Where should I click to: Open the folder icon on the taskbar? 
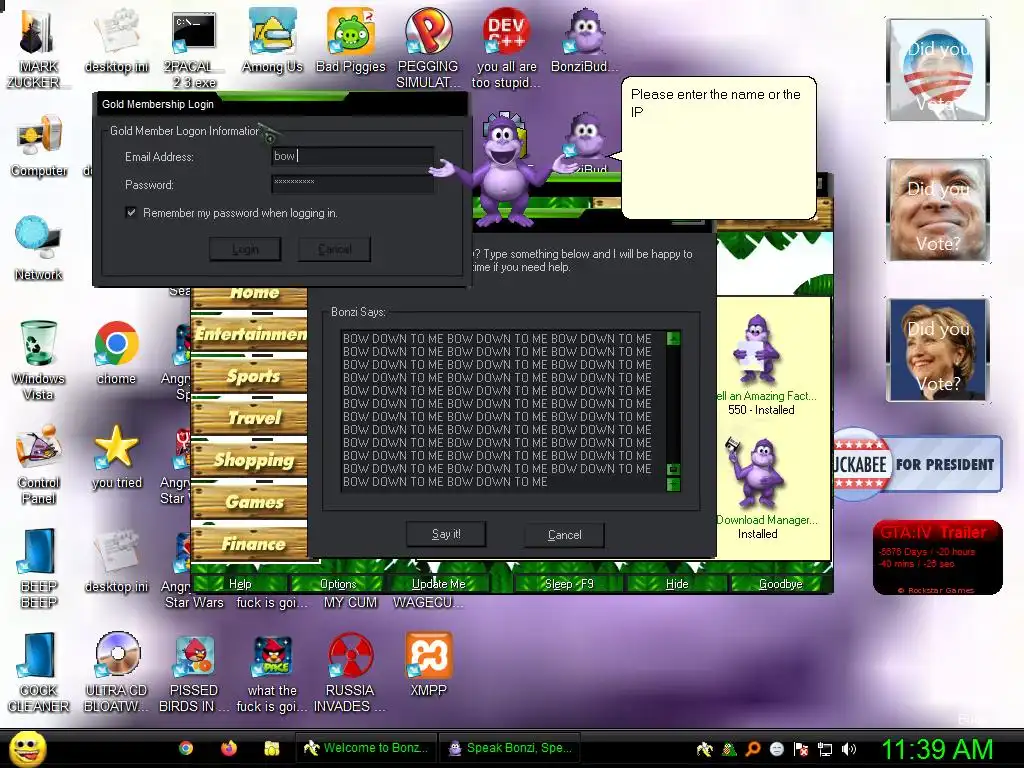point(272,748)
